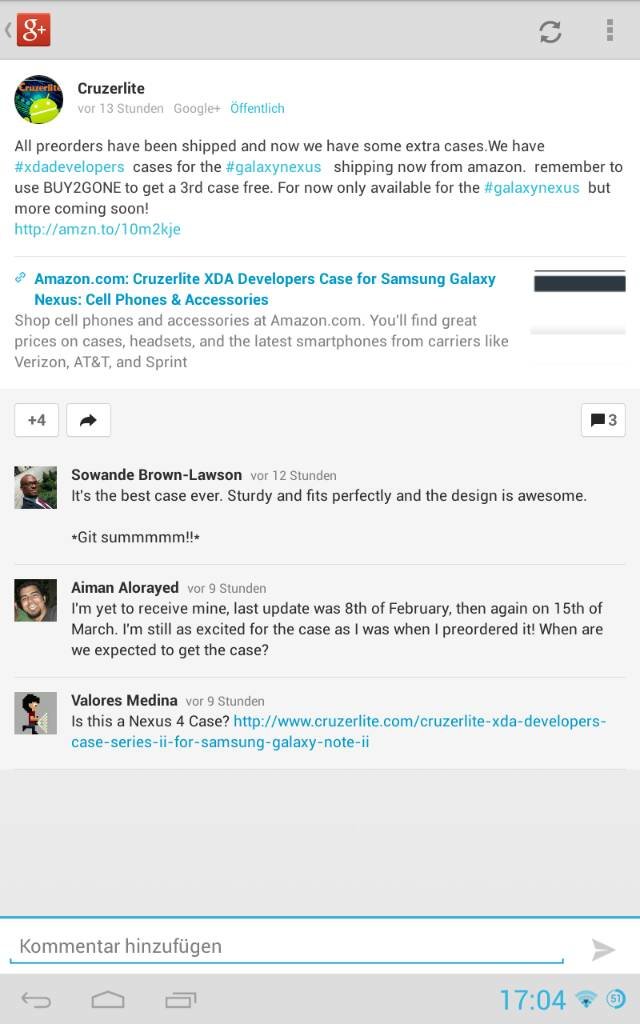Click the Öffentlich visibility label
This screenshot has height=1024, width=640.
coord(257,108)
